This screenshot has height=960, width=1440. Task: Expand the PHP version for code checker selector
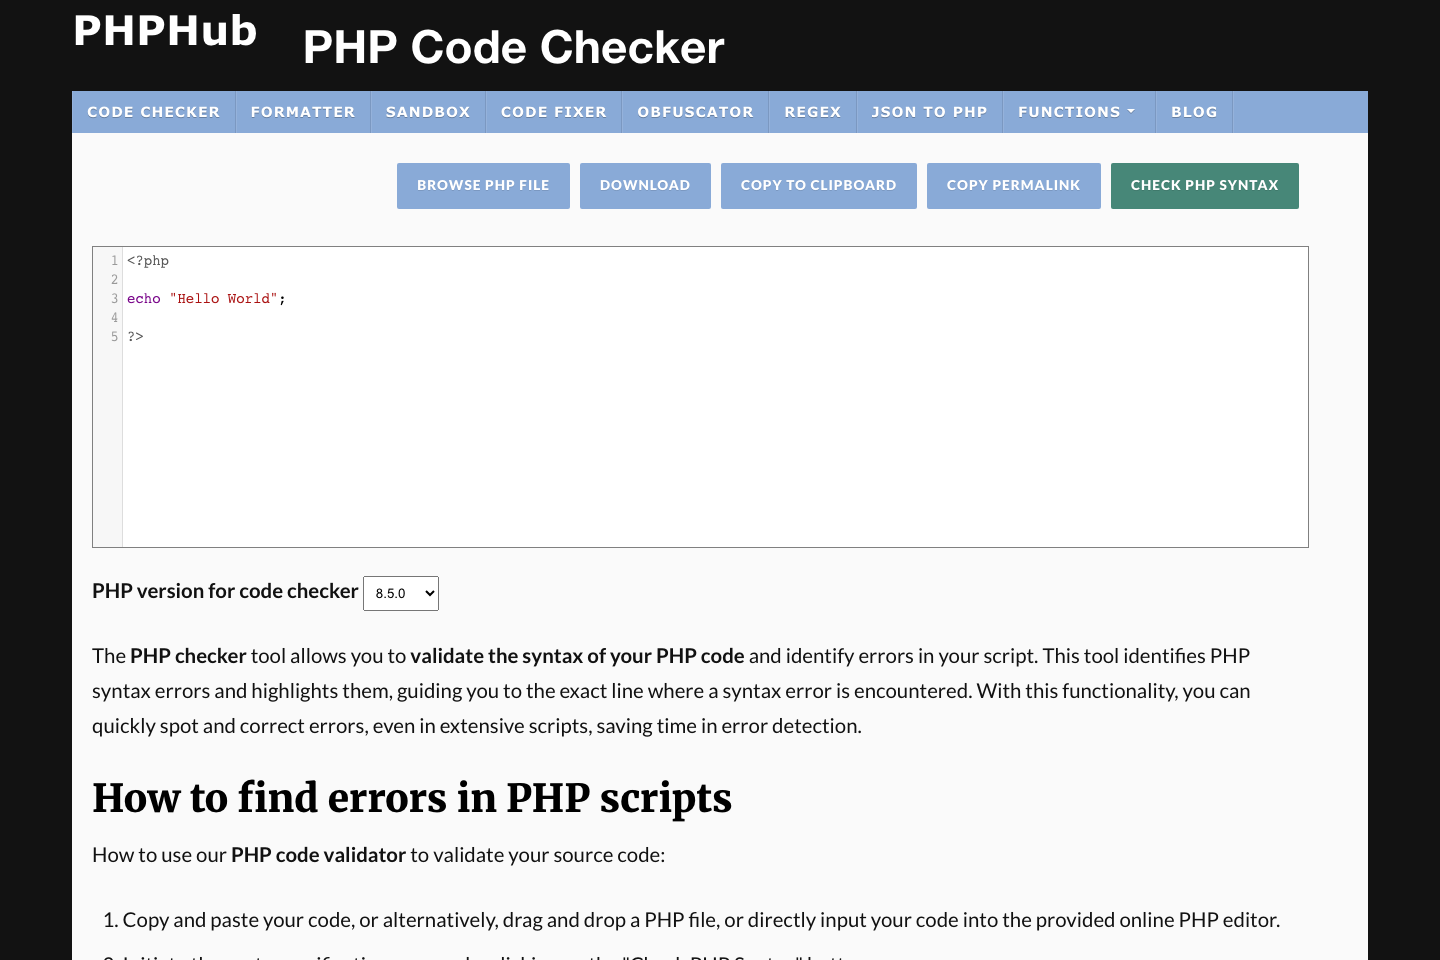(x=400, y=593)
